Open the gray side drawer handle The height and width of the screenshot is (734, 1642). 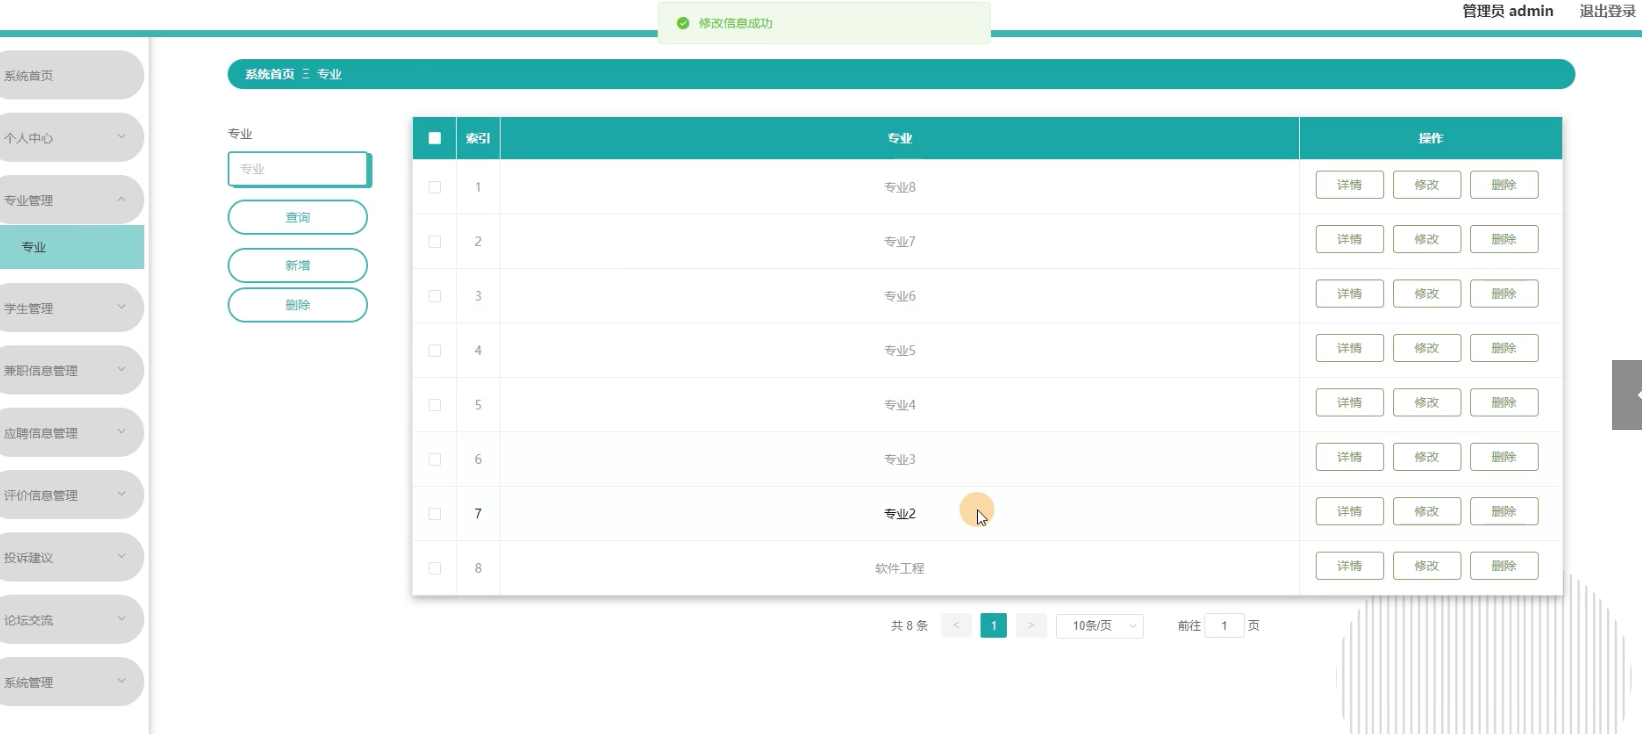(1627, 395)
